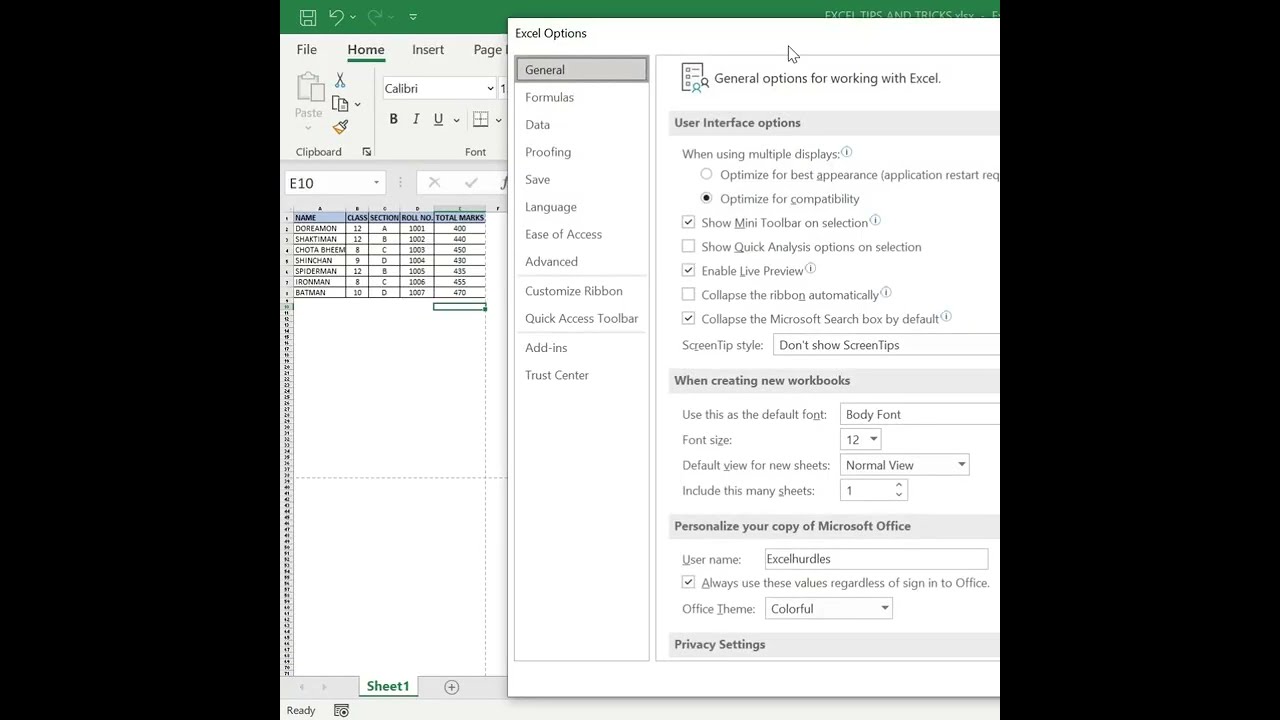Click the Redo arrow icon
Image resolution: width=1280 pixels, height=720 pixels.
[x=375, y=17]
